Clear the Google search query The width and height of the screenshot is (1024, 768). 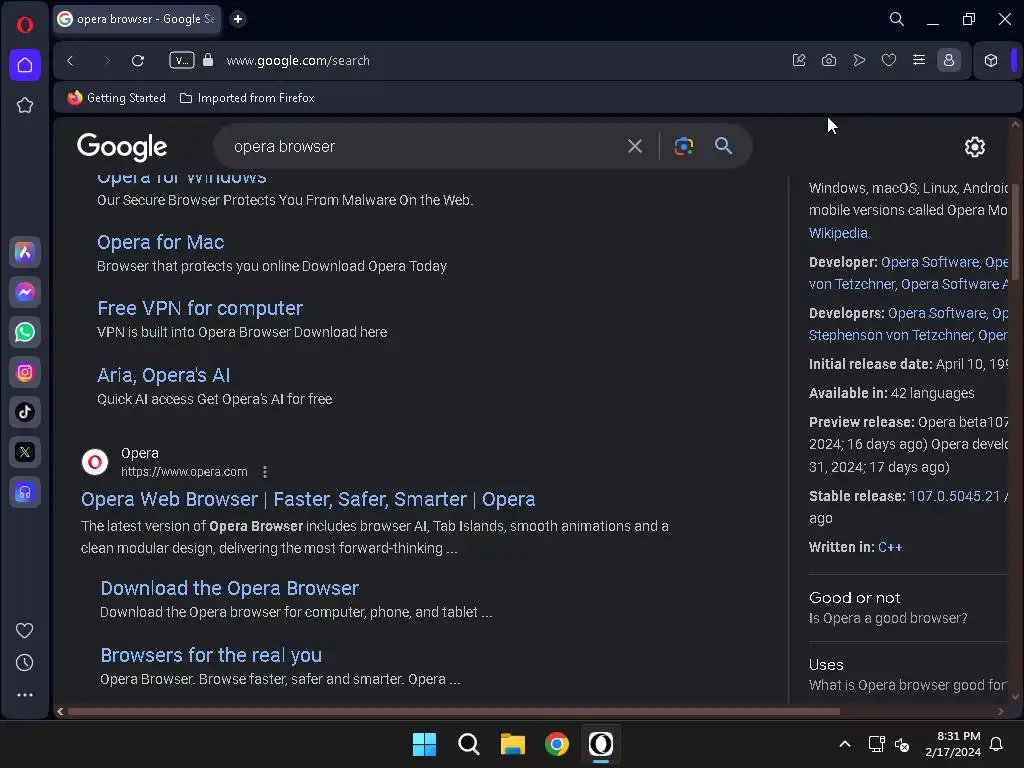point(635,146)
